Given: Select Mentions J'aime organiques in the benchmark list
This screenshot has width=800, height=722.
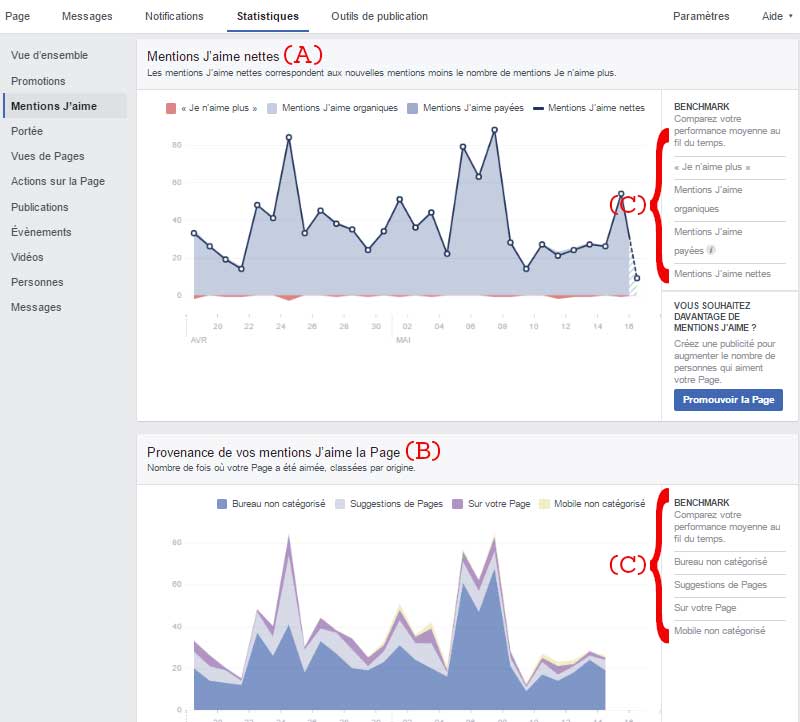Looking at the screenshot, I should (708, 199).
